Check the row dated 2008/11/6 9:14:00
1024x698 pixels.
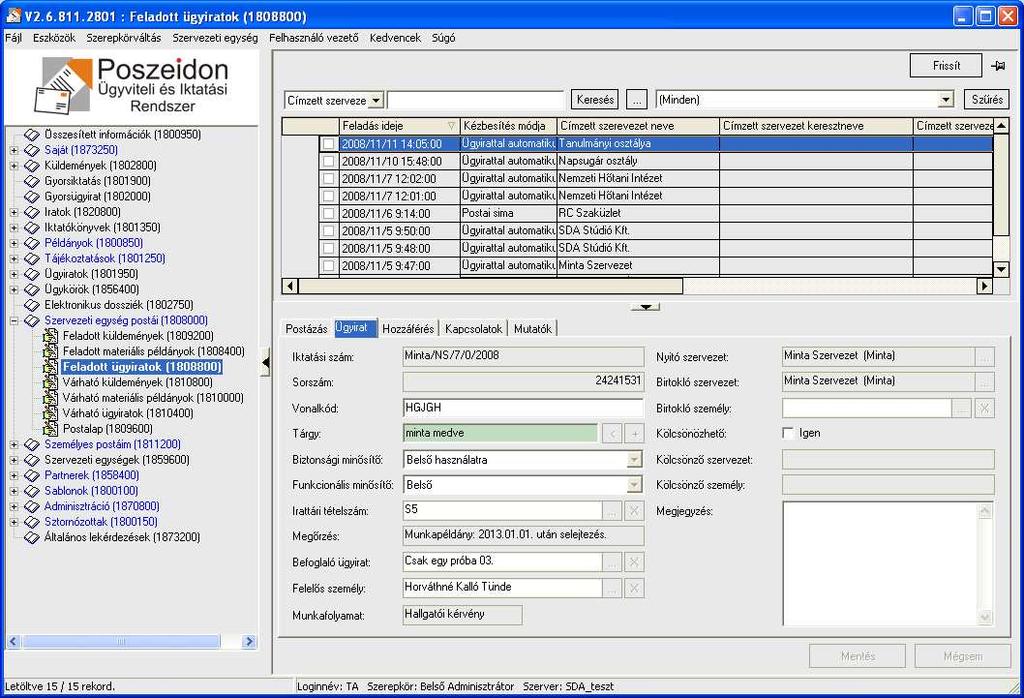[328, 214]
